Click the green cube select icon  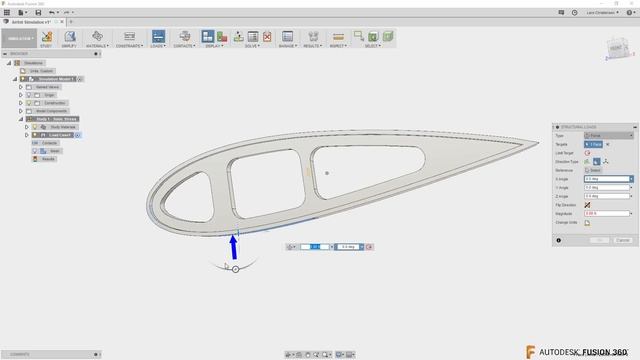click(x=388, y=36)
